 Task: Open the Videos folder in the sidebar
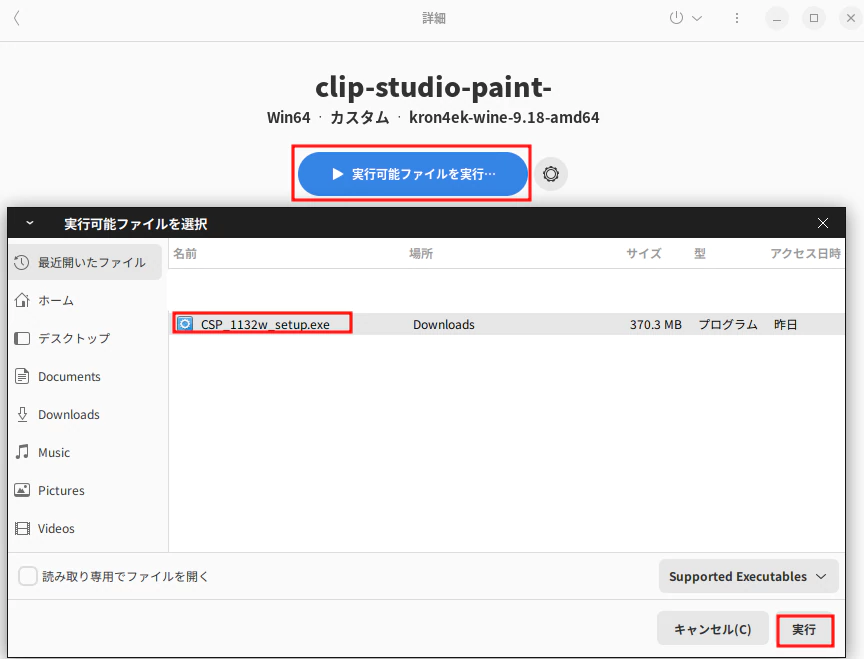(x=54, y=528)
